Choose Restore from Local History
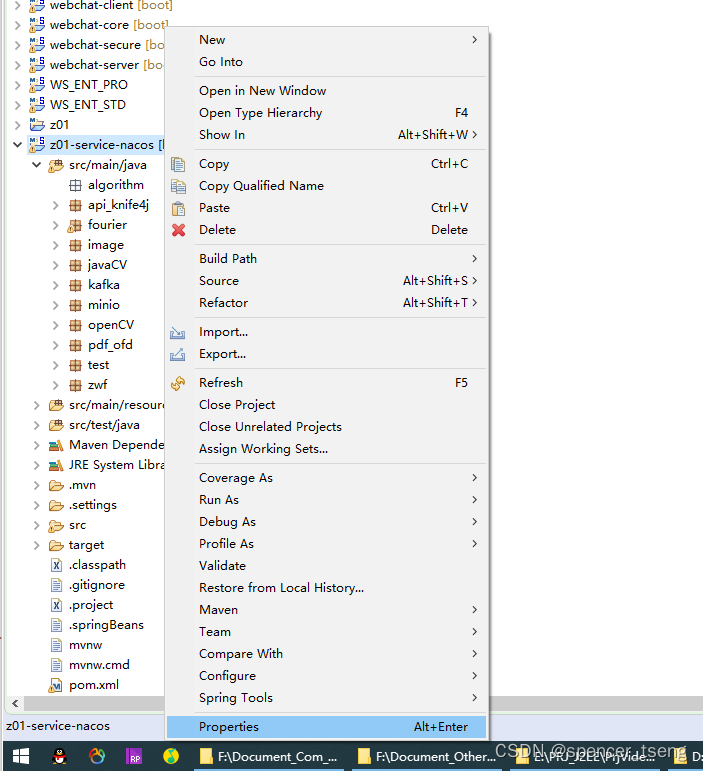 326,588
